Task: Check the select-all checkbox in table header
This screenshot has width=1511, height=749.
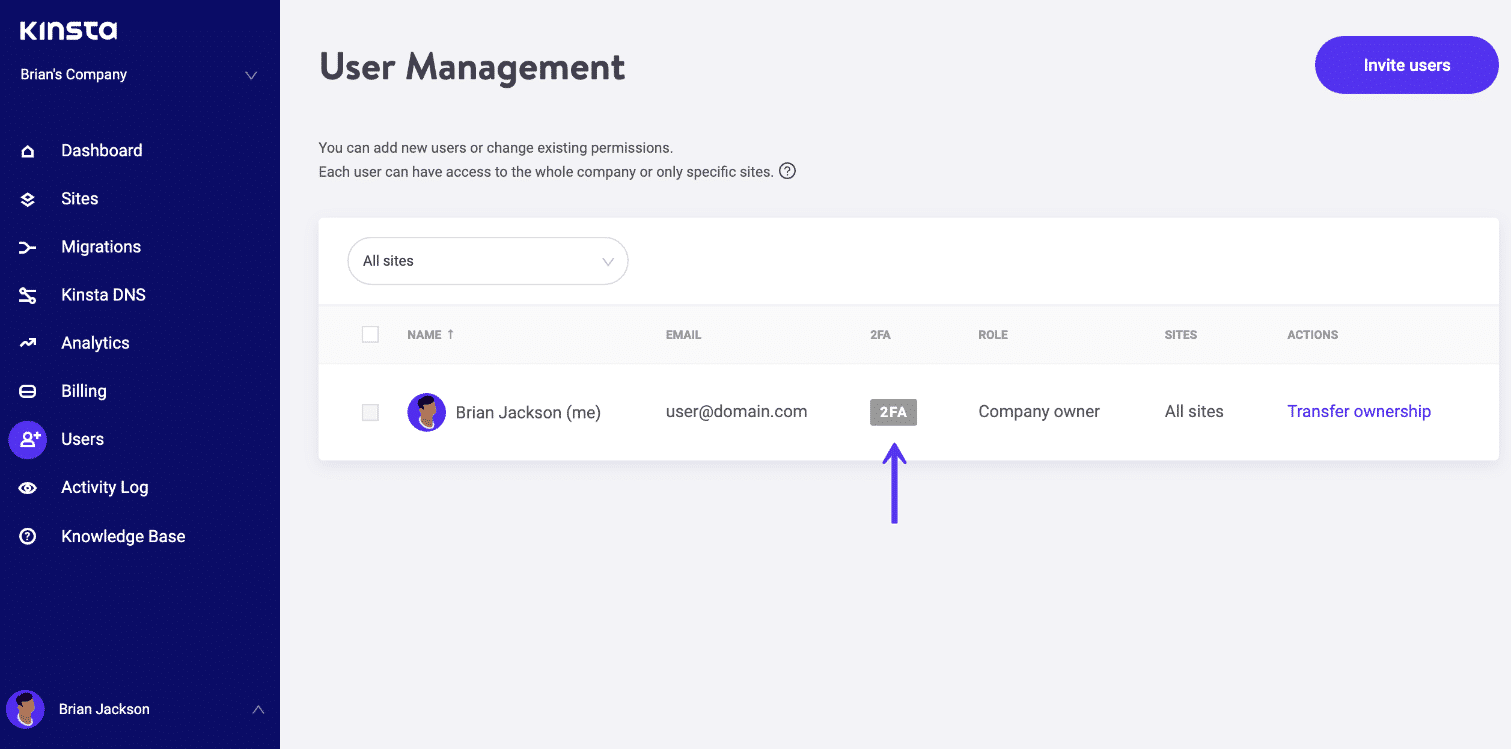Action: click(x=370, y=334)
